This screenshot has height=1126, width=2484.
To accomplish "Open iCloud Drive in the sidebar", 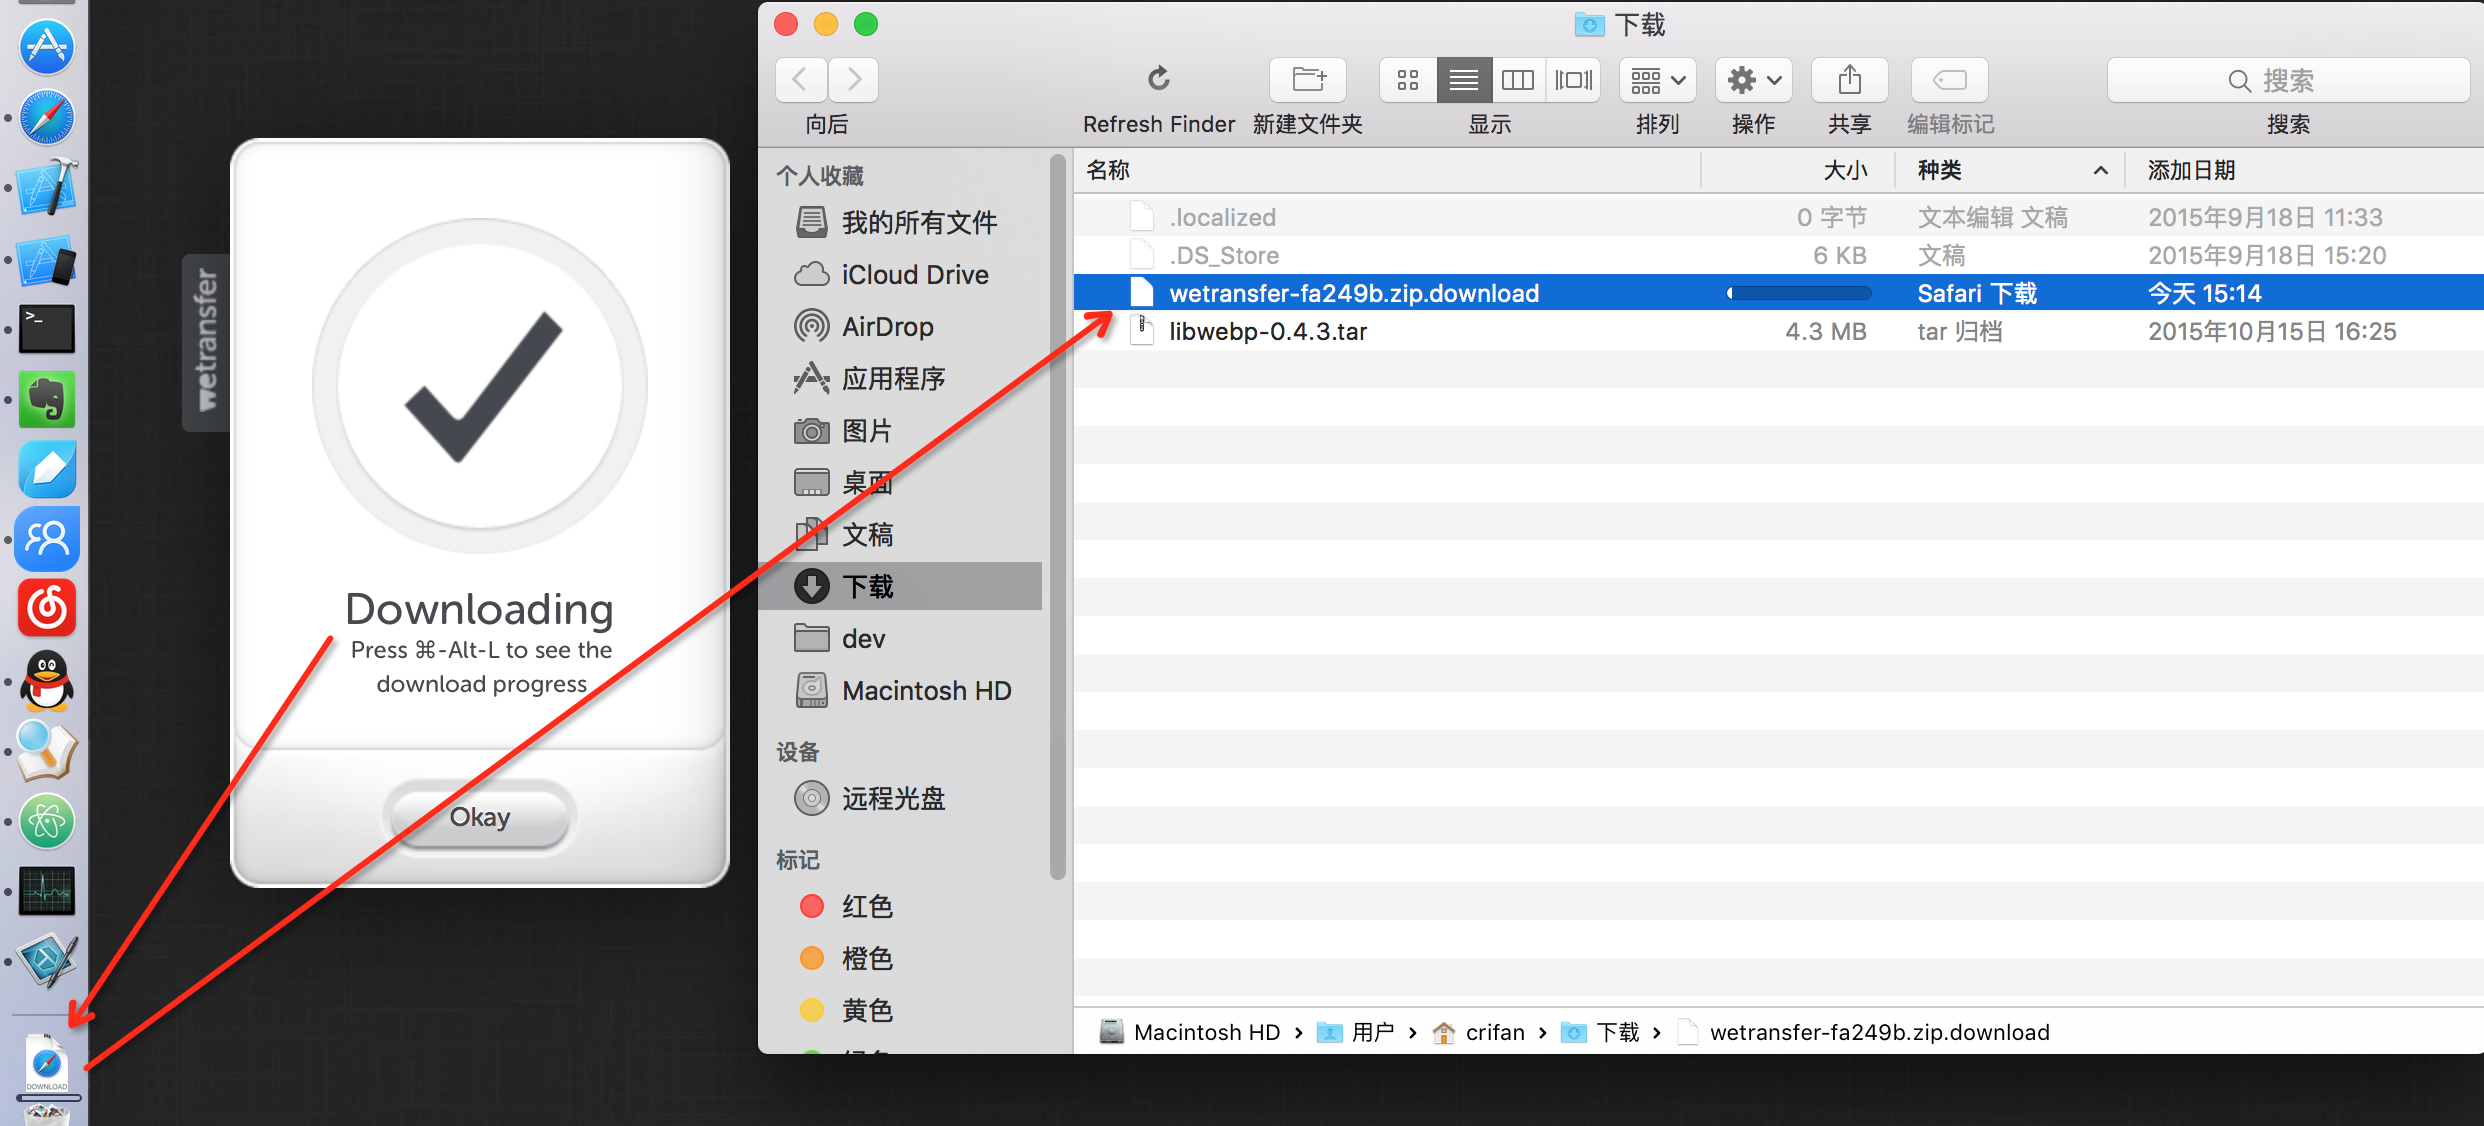I will [x=913, y=275].
